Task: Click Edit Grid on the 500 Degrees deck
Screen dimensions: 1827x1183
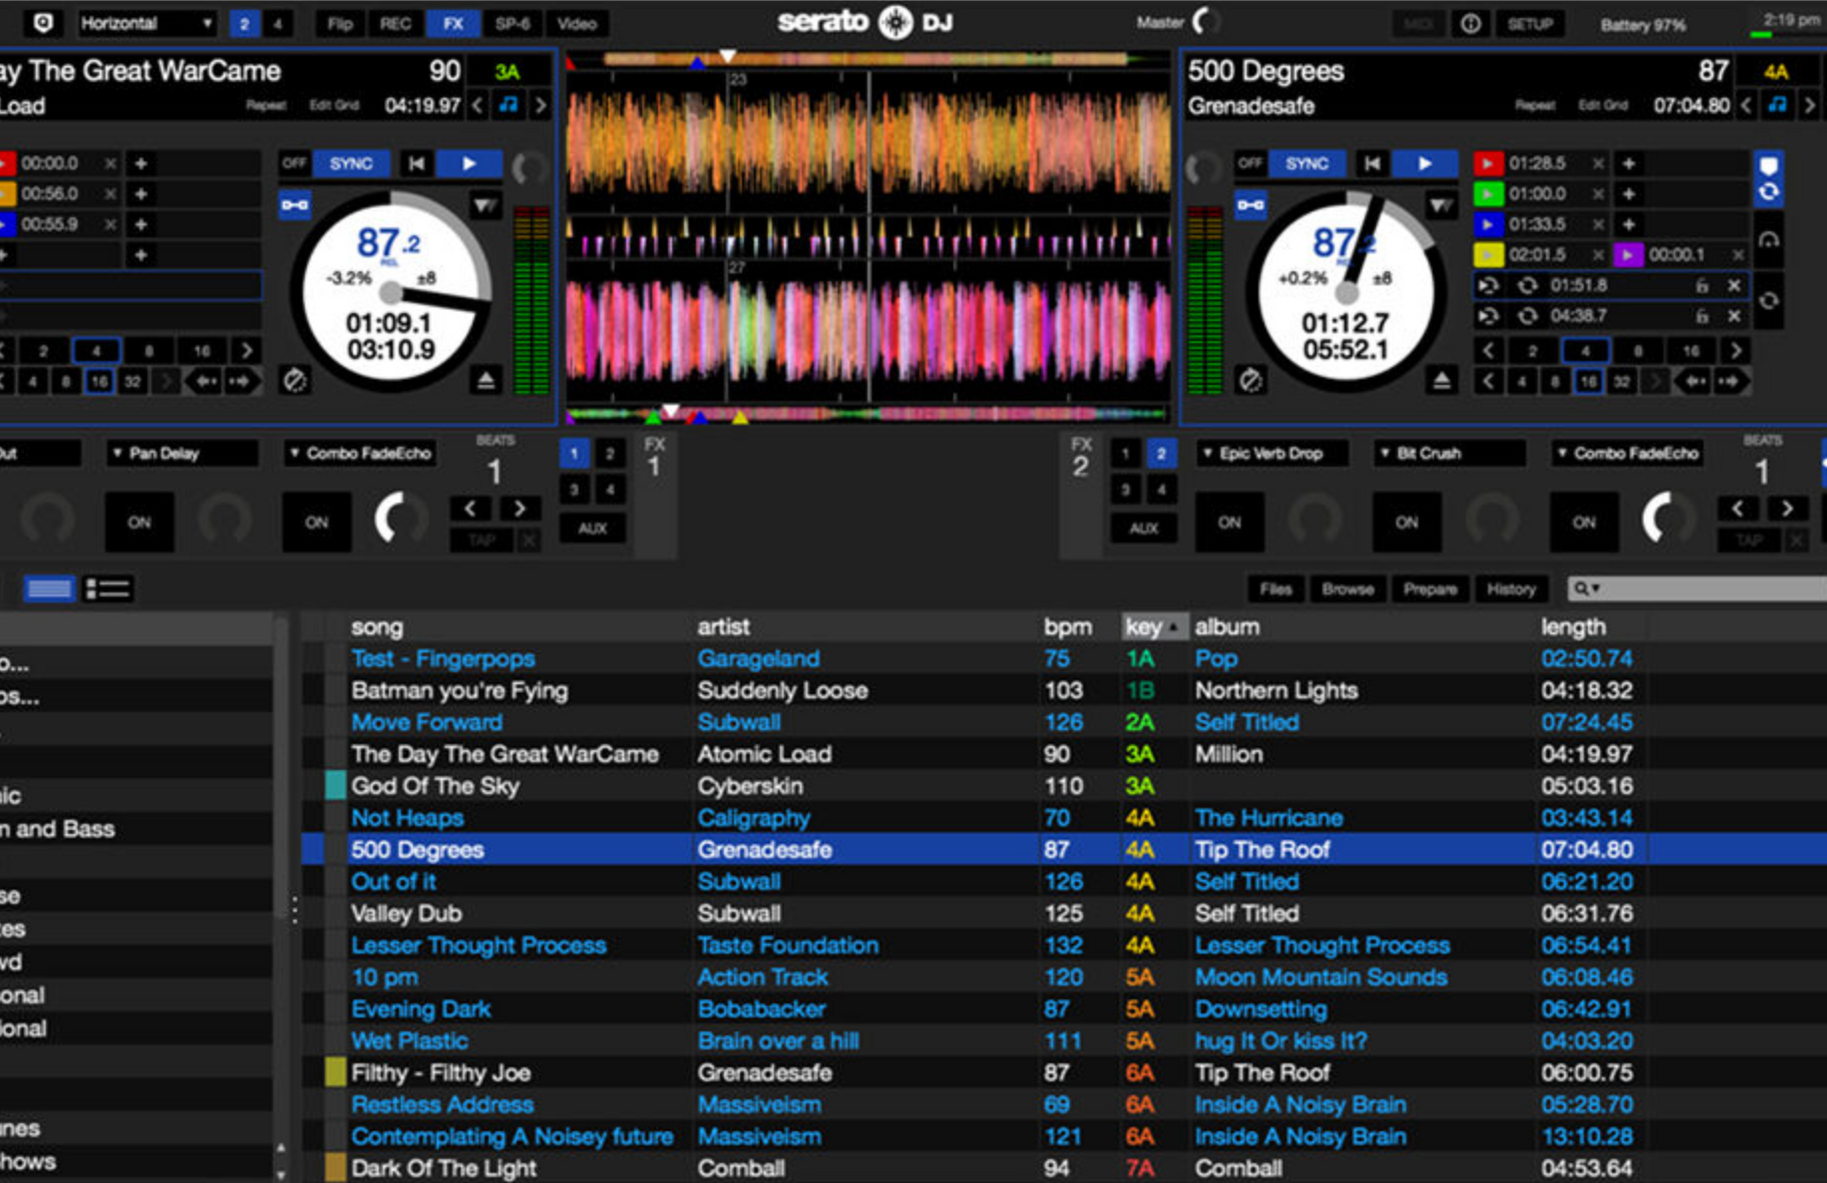Action: point(1601,105)
